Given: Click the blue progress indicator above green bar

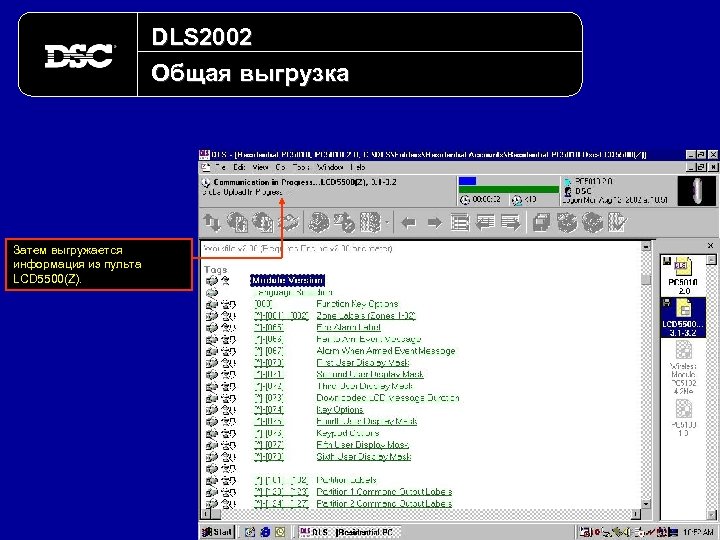Looking at the screenshot, I should [467, 181].
